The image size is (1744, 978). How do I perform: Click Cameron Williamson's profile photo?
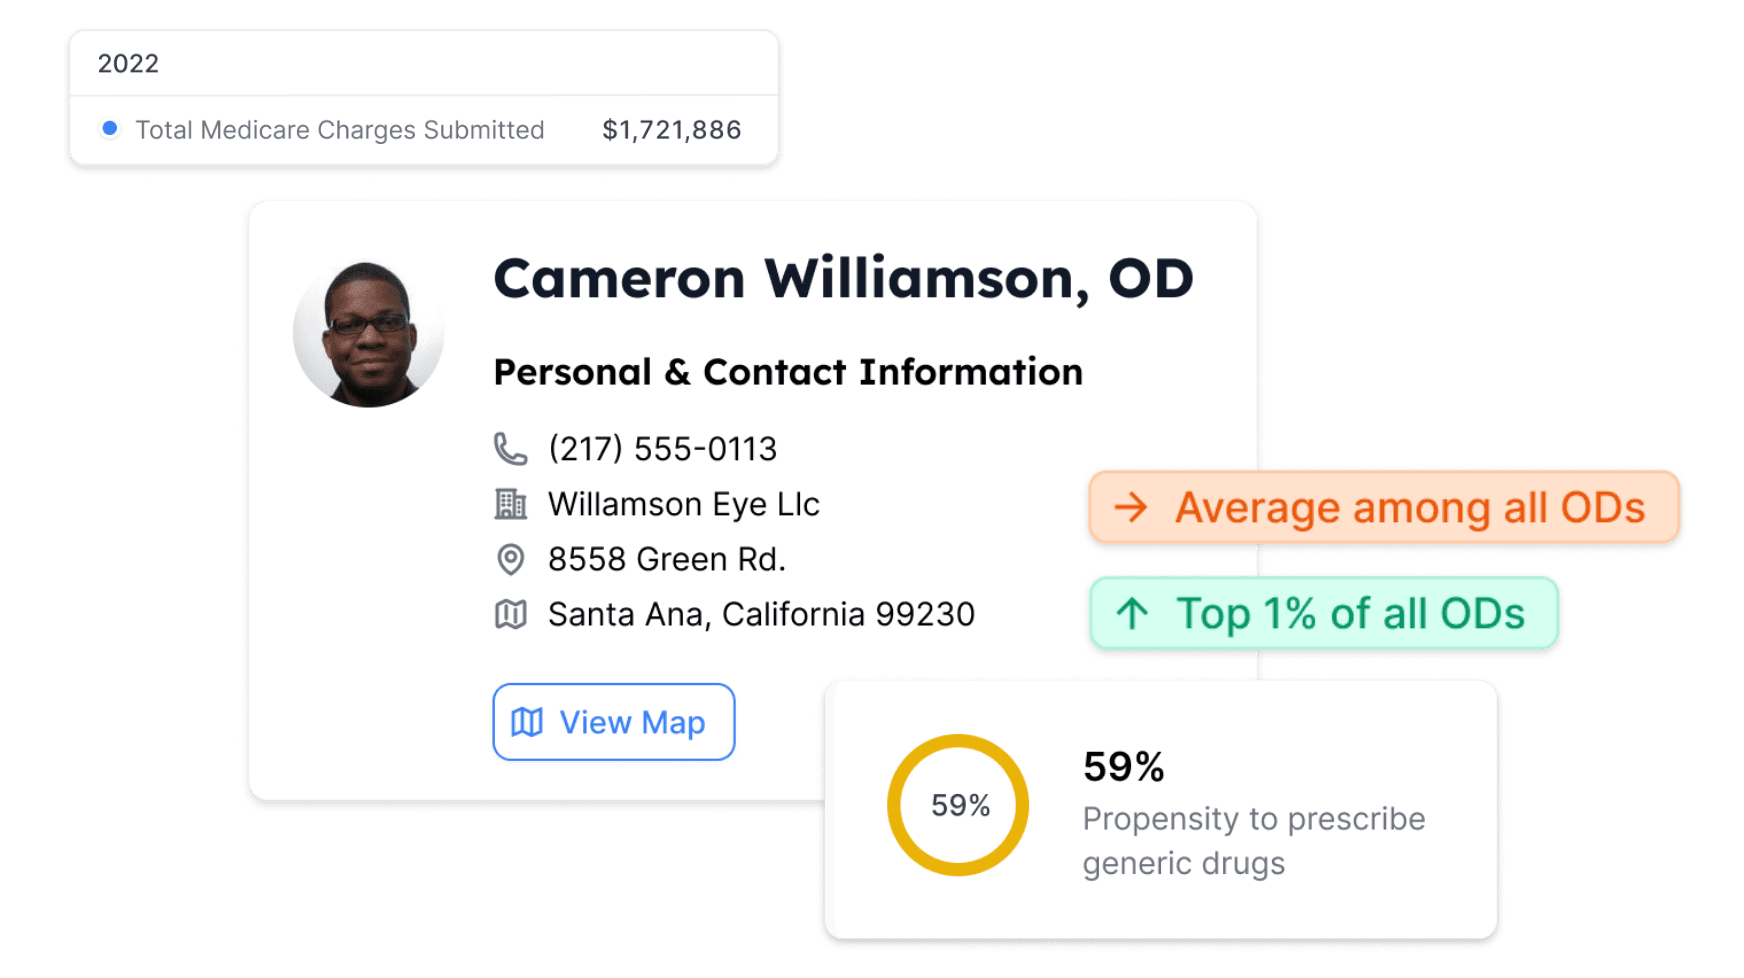[368, 334]
